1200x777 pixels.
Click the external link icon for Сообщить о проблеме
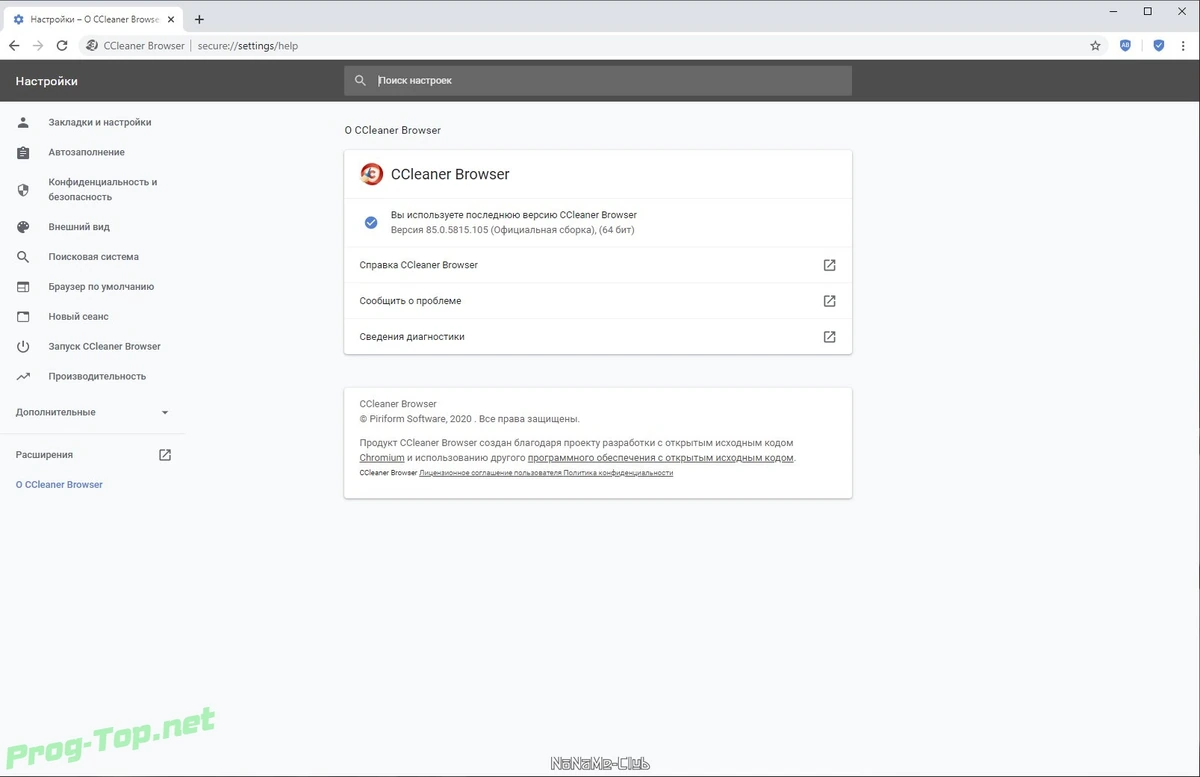click(x=829, y=301)
